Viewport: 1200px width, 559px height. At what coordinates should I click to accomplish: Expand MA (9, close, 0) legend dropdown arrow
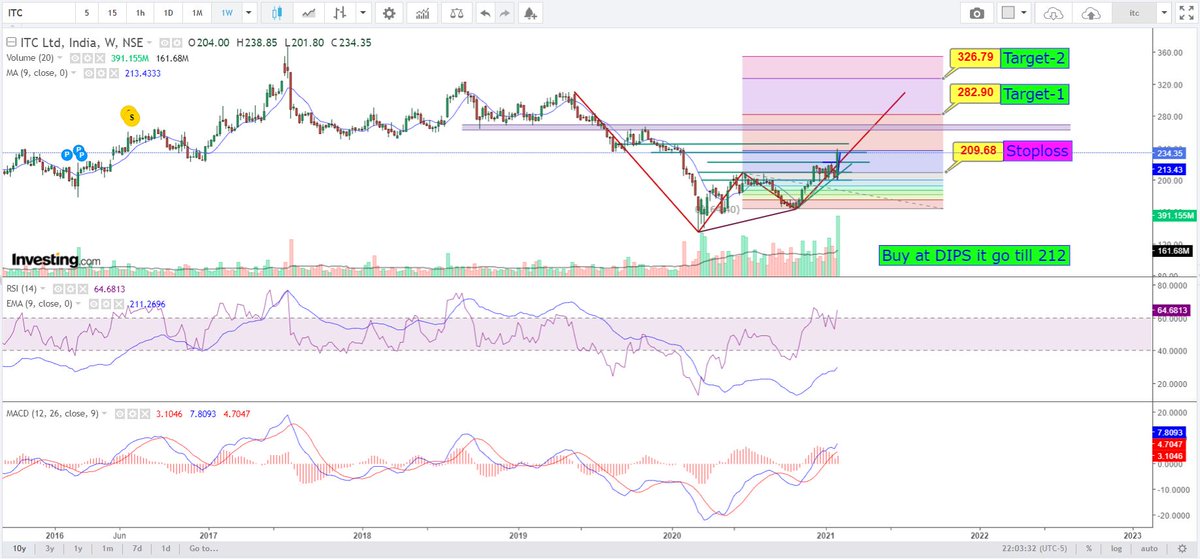click(73, 73)
